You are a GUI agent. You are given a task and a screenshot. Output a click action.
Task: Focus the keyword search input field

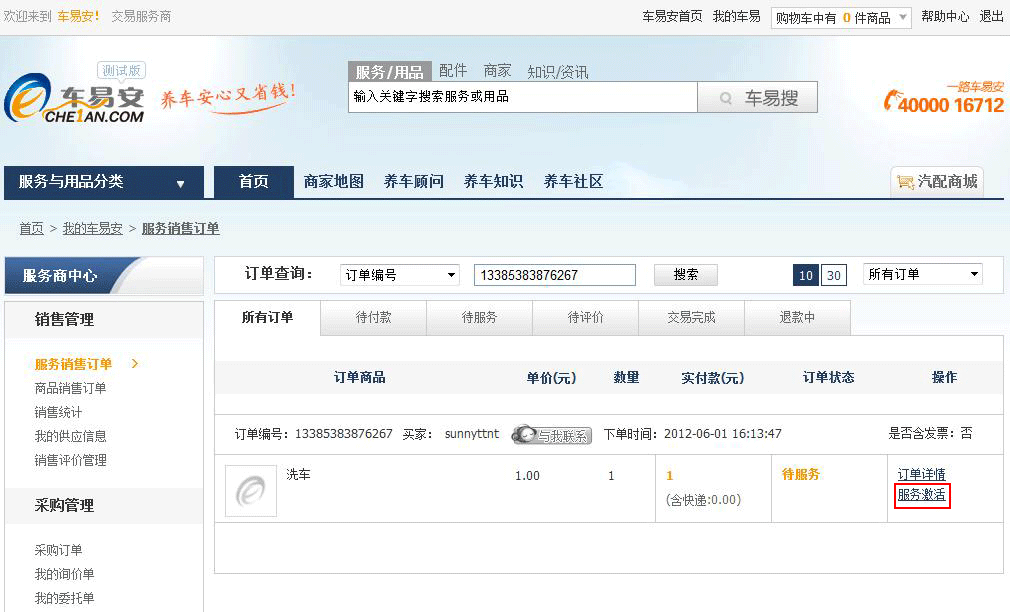tap(523, 97)
